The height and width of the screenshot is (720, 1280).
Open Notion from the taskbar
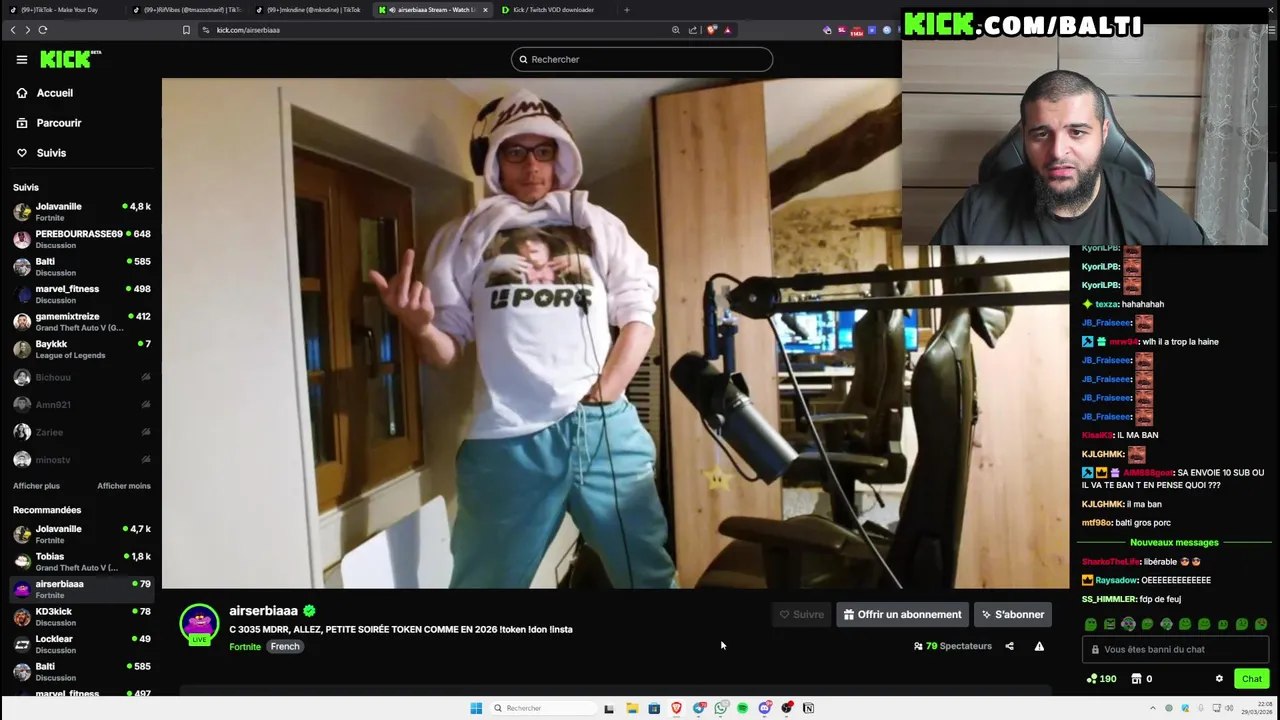(809, 708)
